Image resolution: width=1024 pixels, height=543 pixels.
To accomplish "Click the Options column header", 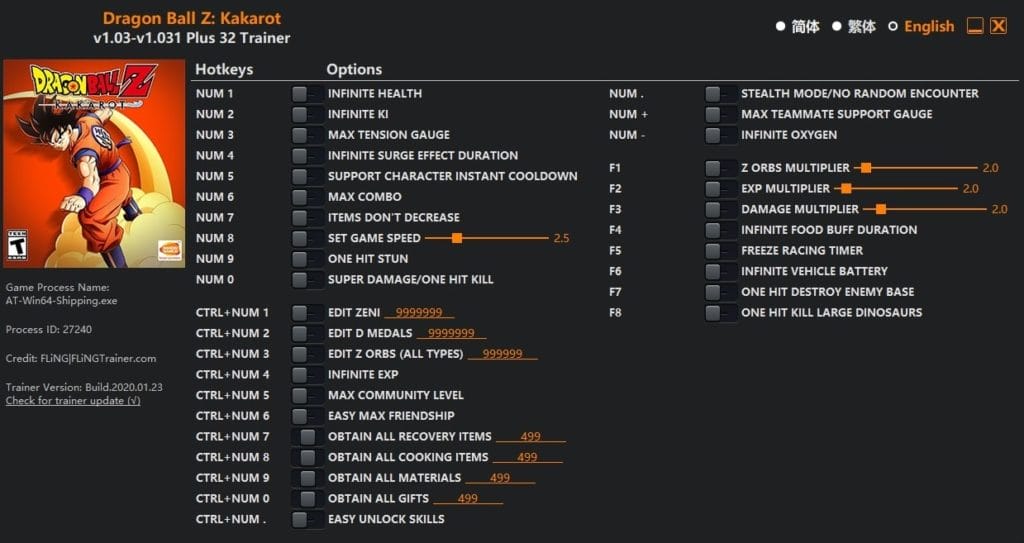I will point(355,69).
